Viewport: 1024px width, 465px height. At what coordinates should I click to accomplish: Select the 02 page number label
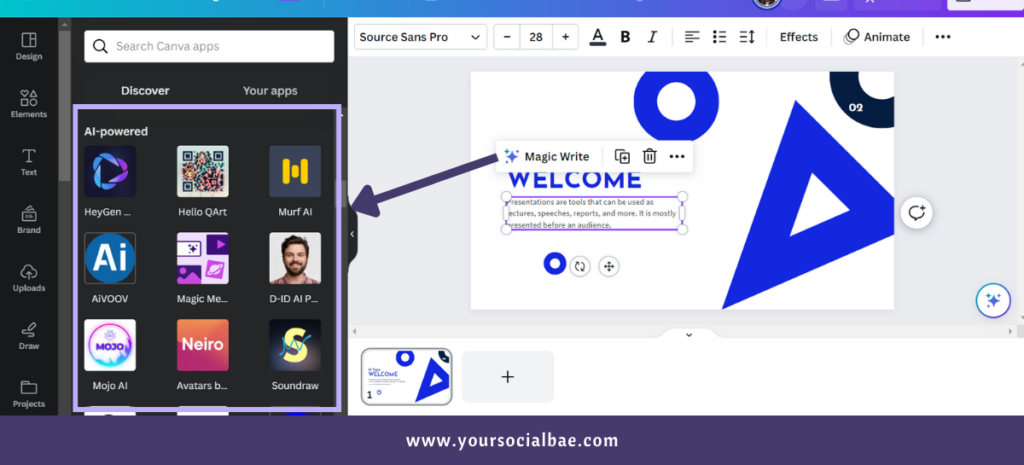pyautogui.click(x=856, y=107)
